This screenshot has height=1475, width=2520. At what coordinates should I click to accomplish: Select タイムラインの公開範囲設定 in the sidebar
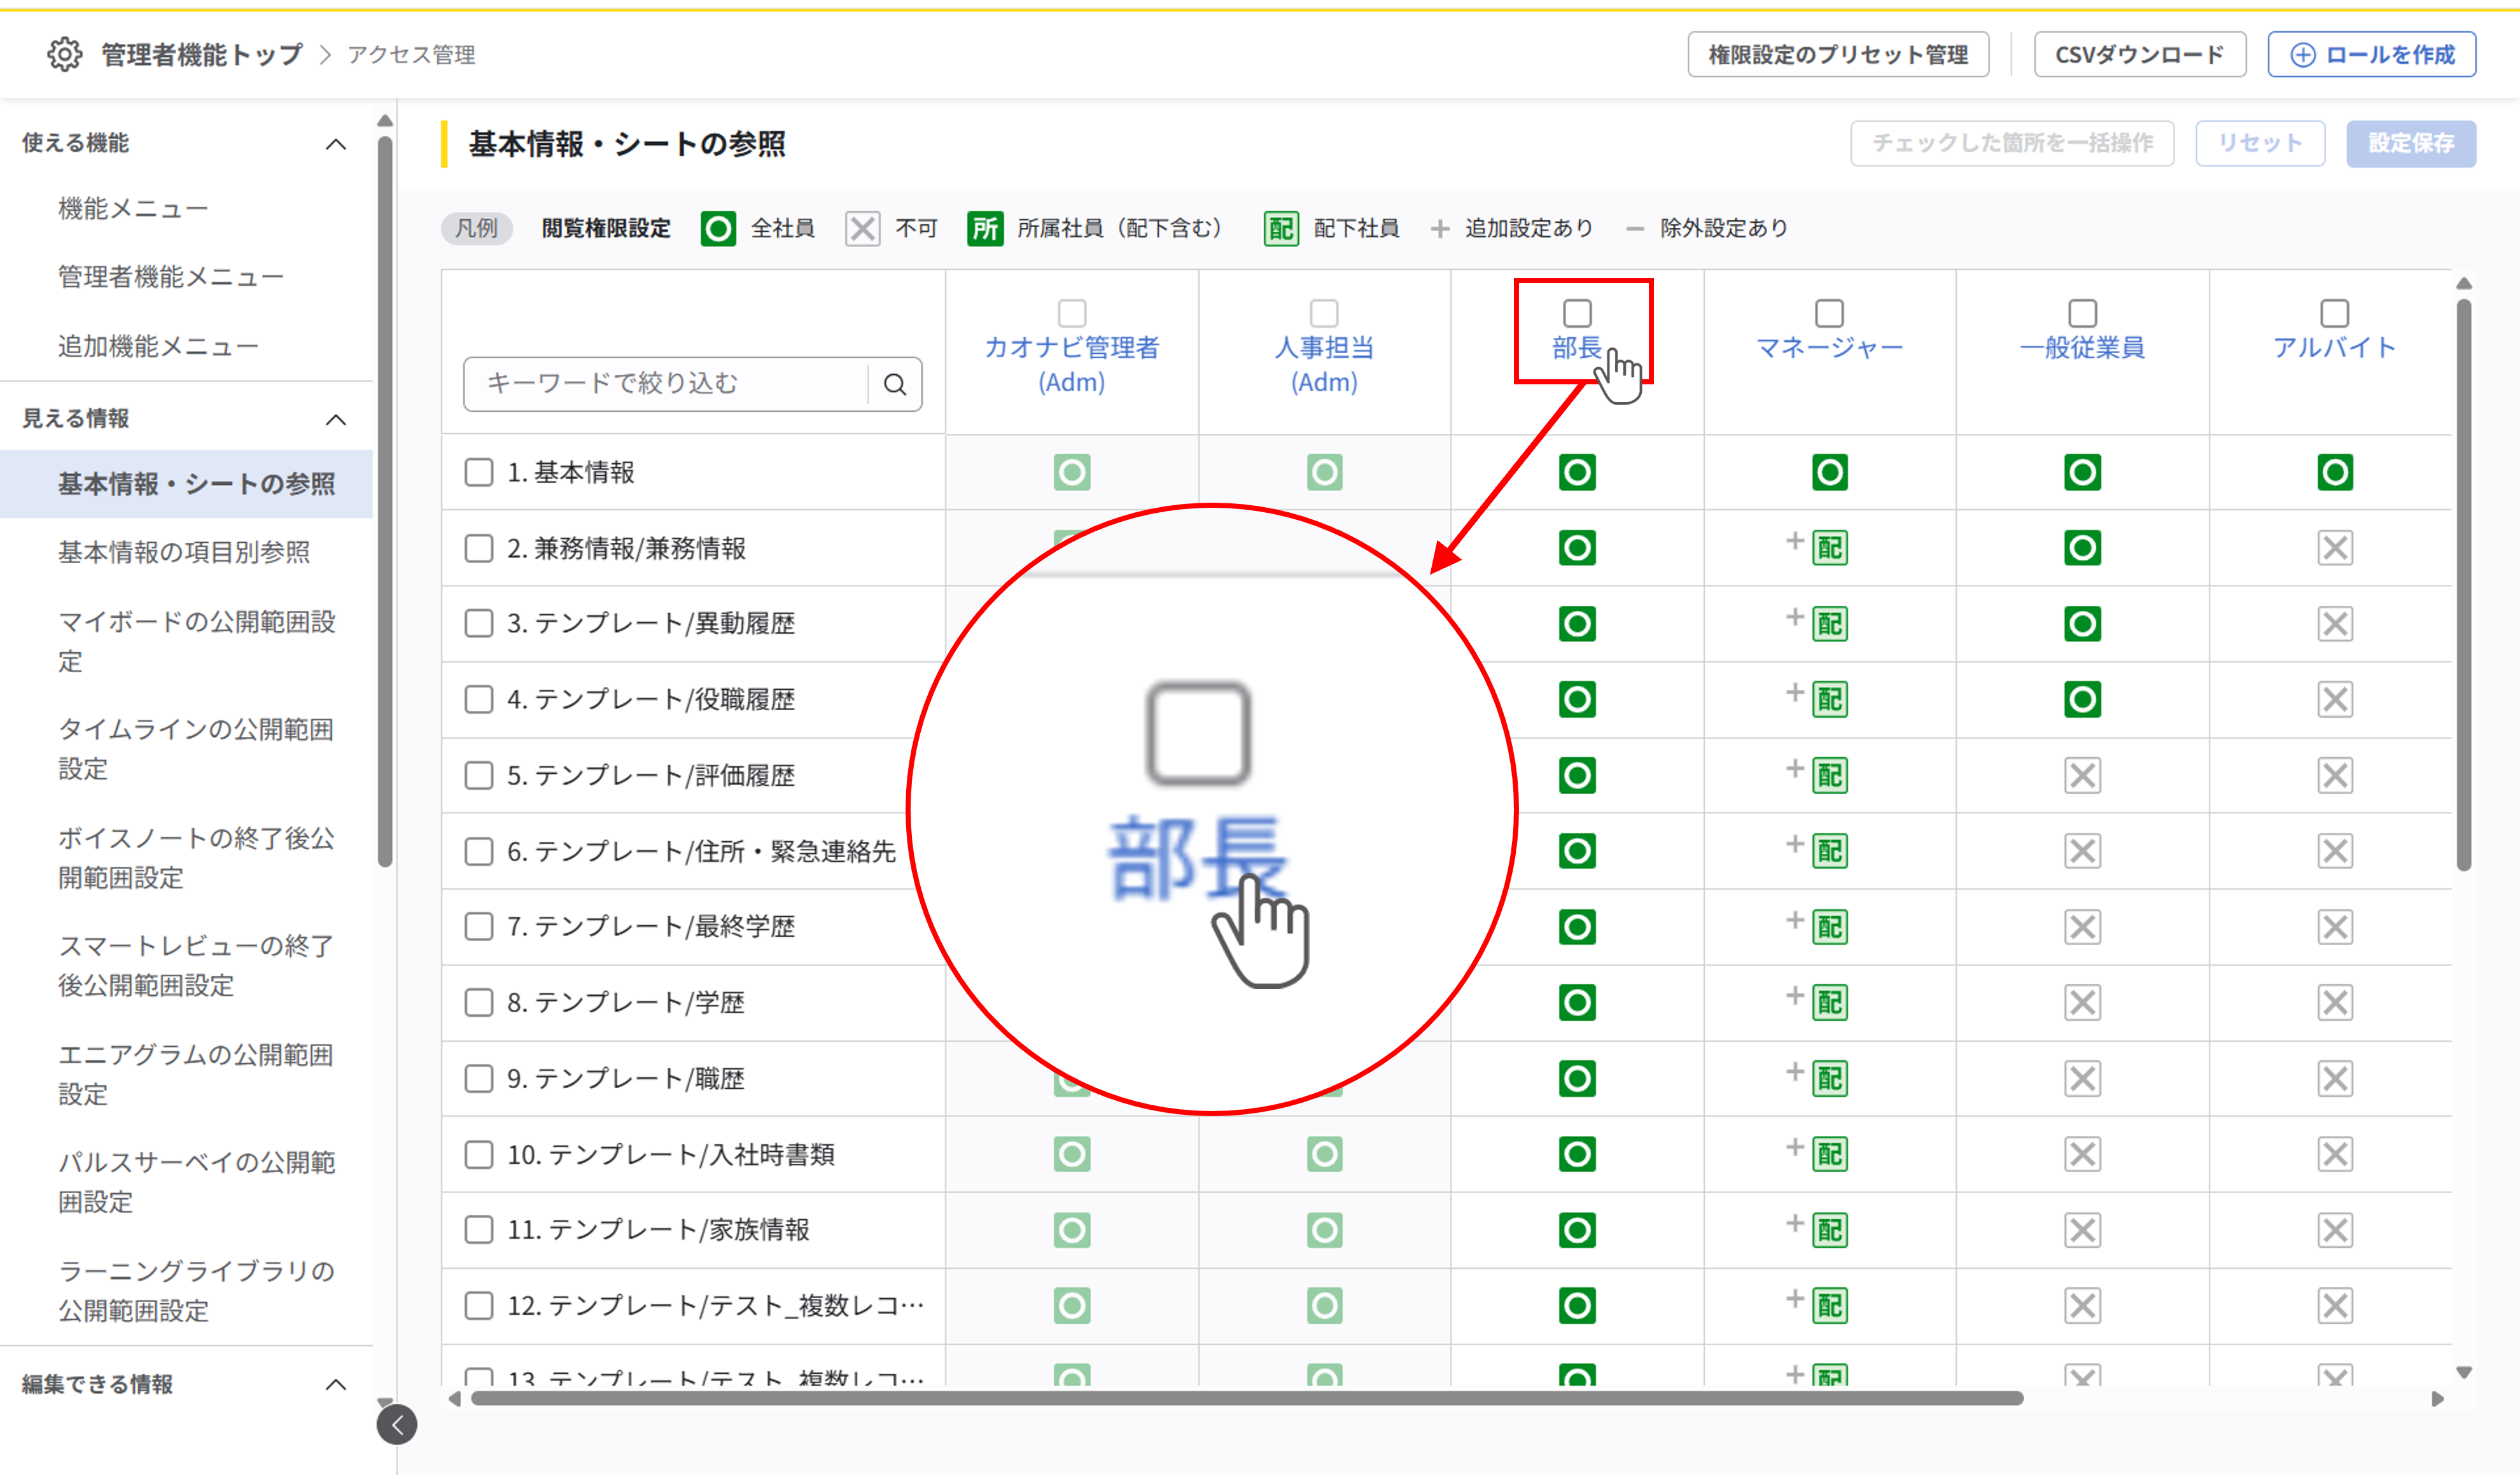tap(197, 749)
